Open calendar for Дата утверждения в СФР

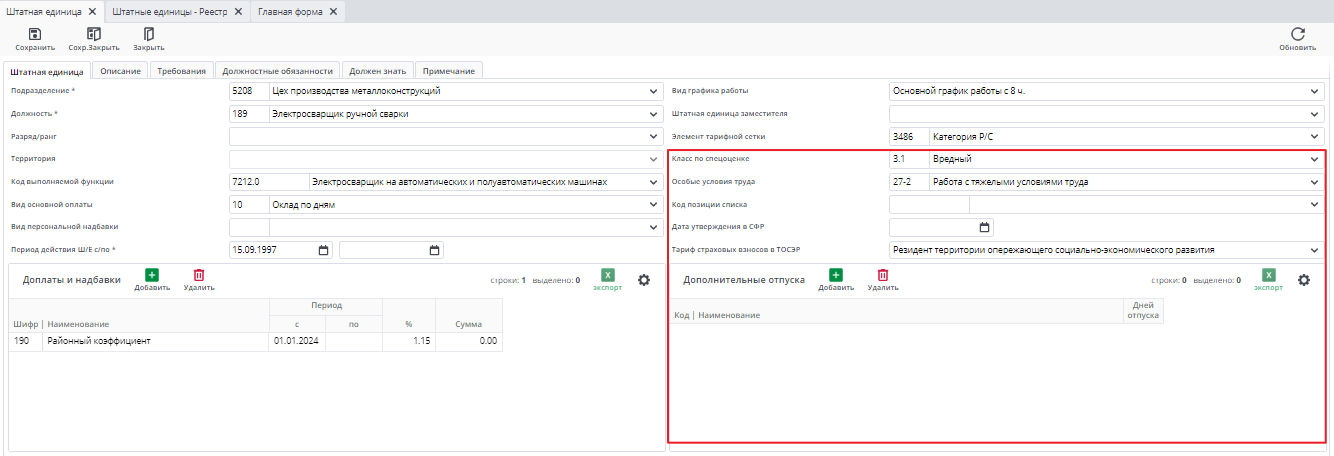coord(984,227)
